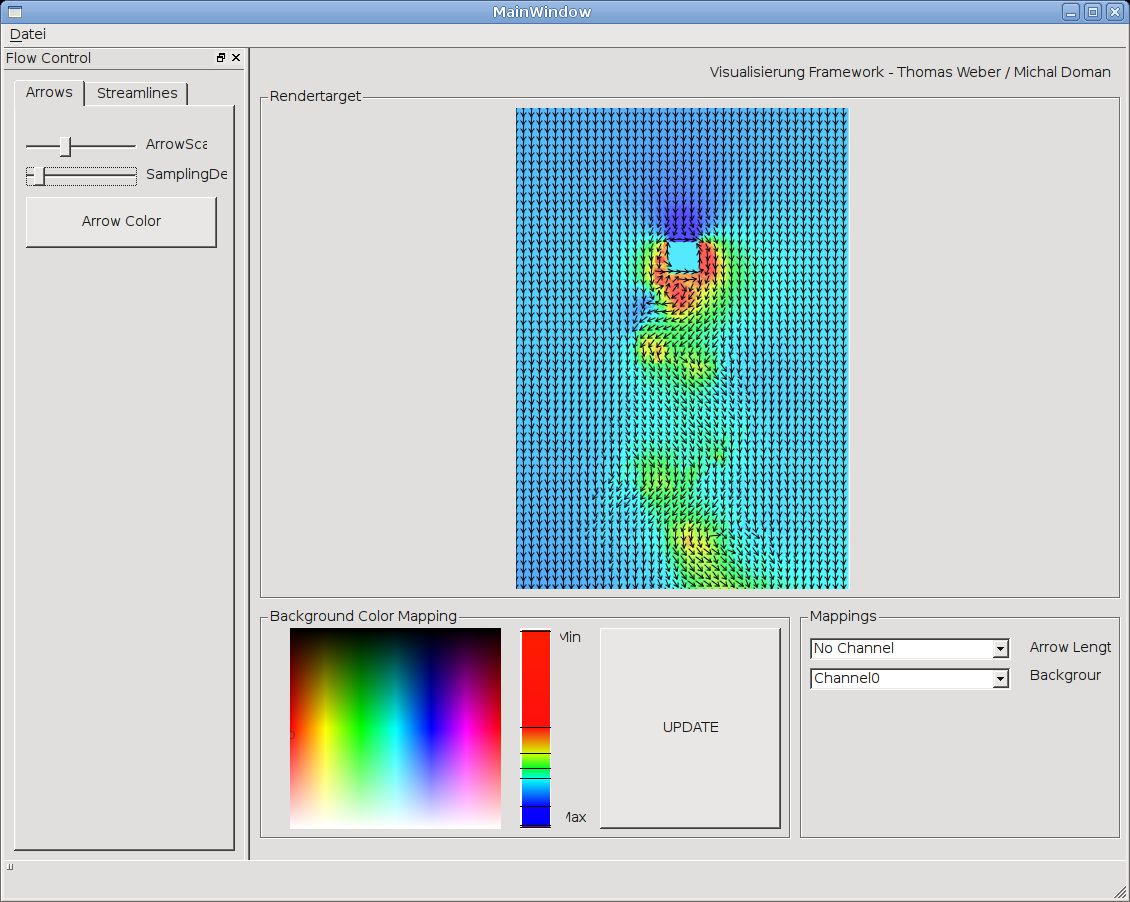
Task: Click the resize grip at window corner
Action: click(x=1120, y=892)
